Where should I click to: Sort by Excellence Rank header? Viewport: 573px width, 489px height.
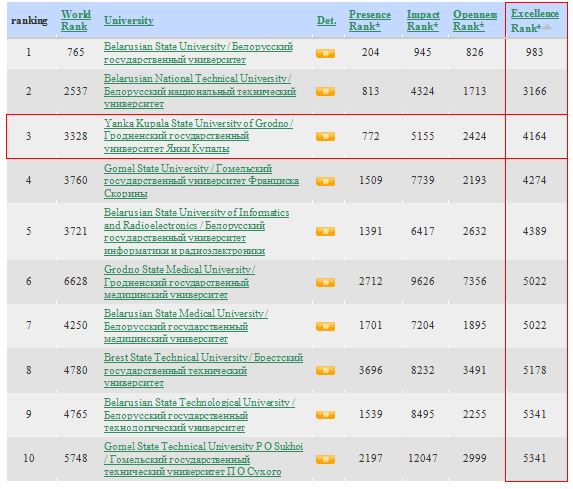point(534,20)
